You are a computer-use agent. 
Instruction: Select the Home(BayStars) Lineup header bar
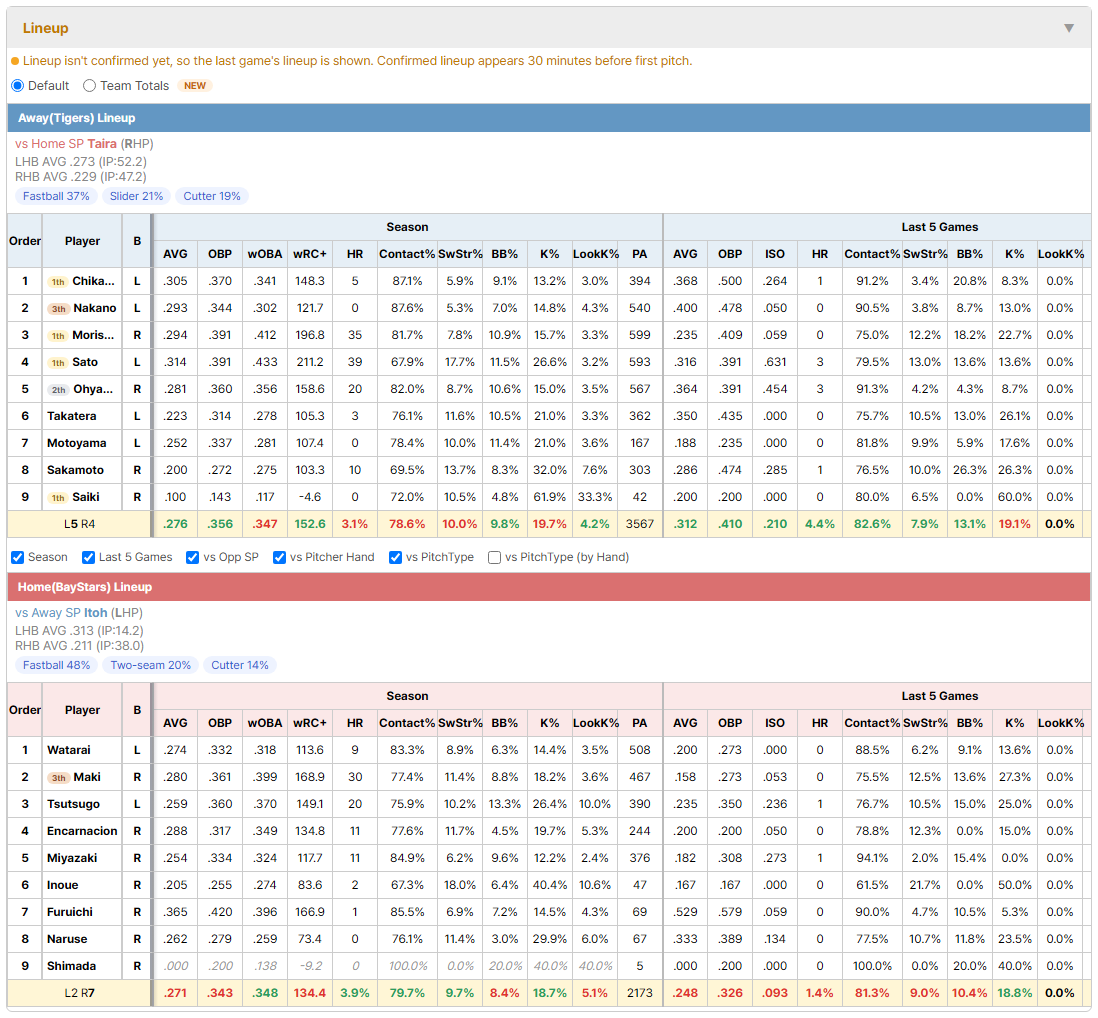(549, 587)
